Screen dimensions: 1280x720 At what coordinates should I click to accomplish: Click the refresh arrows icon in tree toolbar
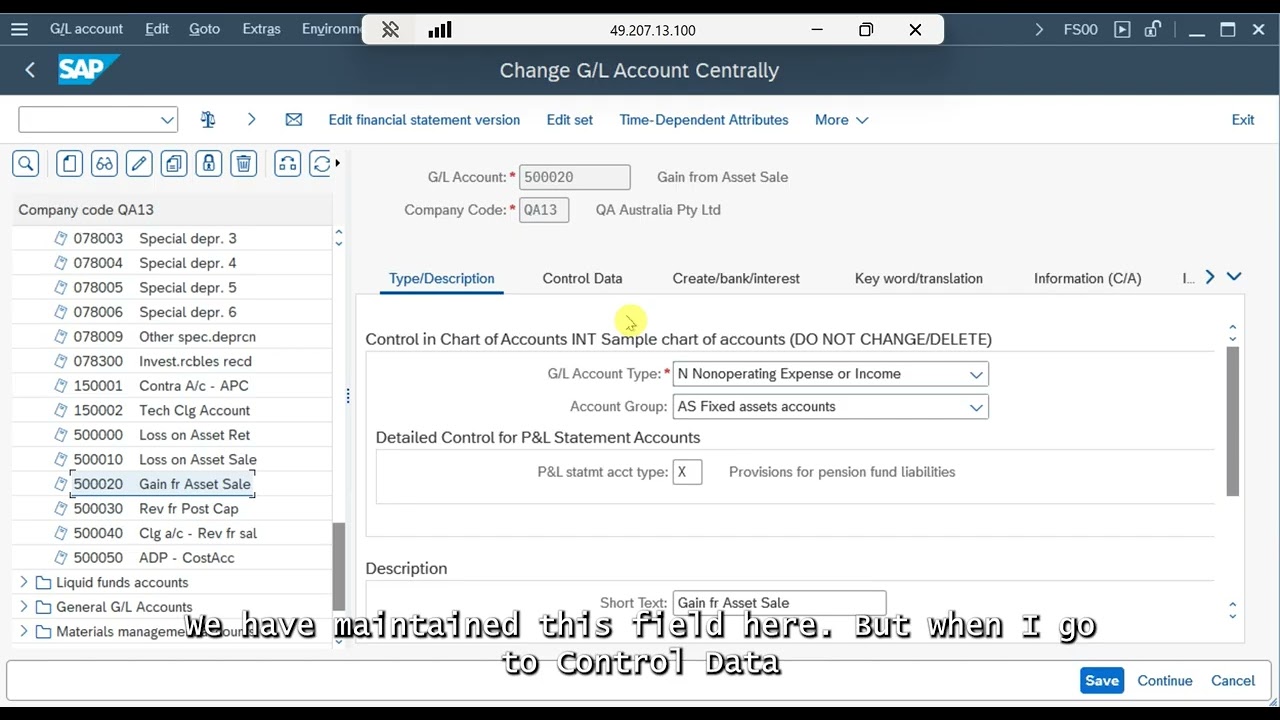click(320, 164)
